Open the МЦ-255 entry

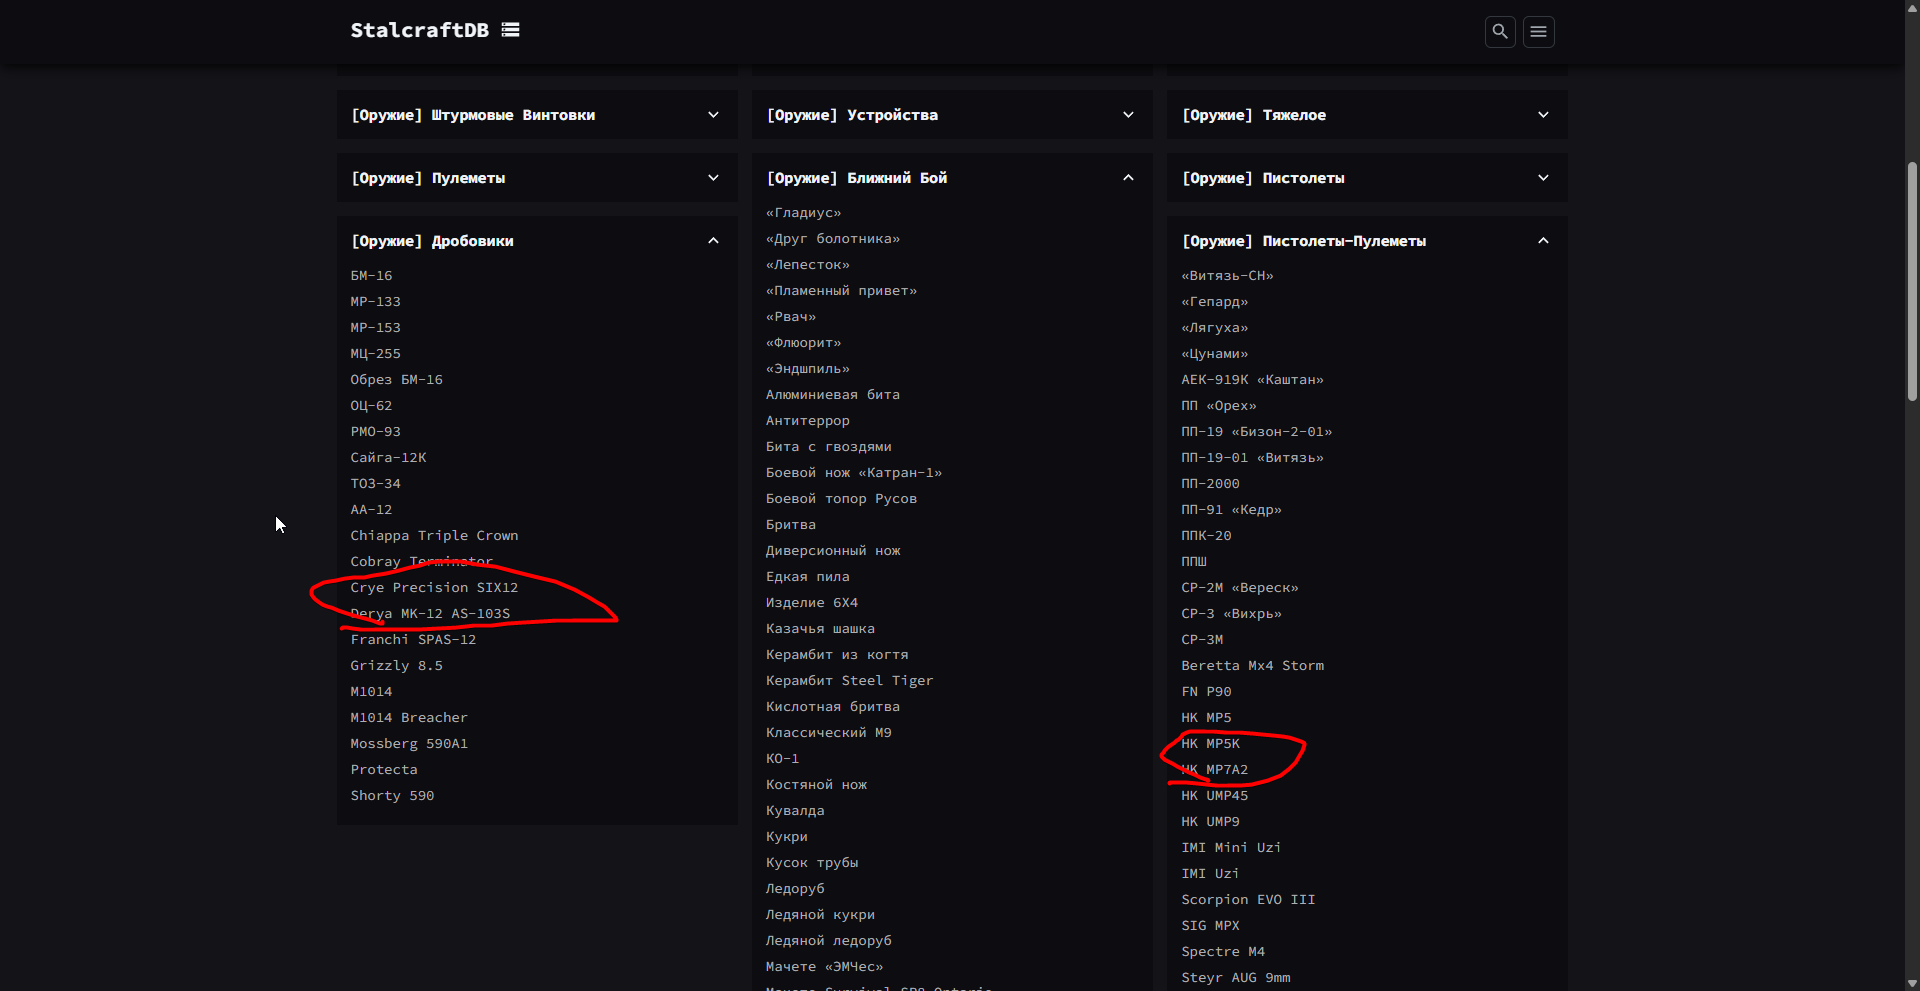pos(375,353)
